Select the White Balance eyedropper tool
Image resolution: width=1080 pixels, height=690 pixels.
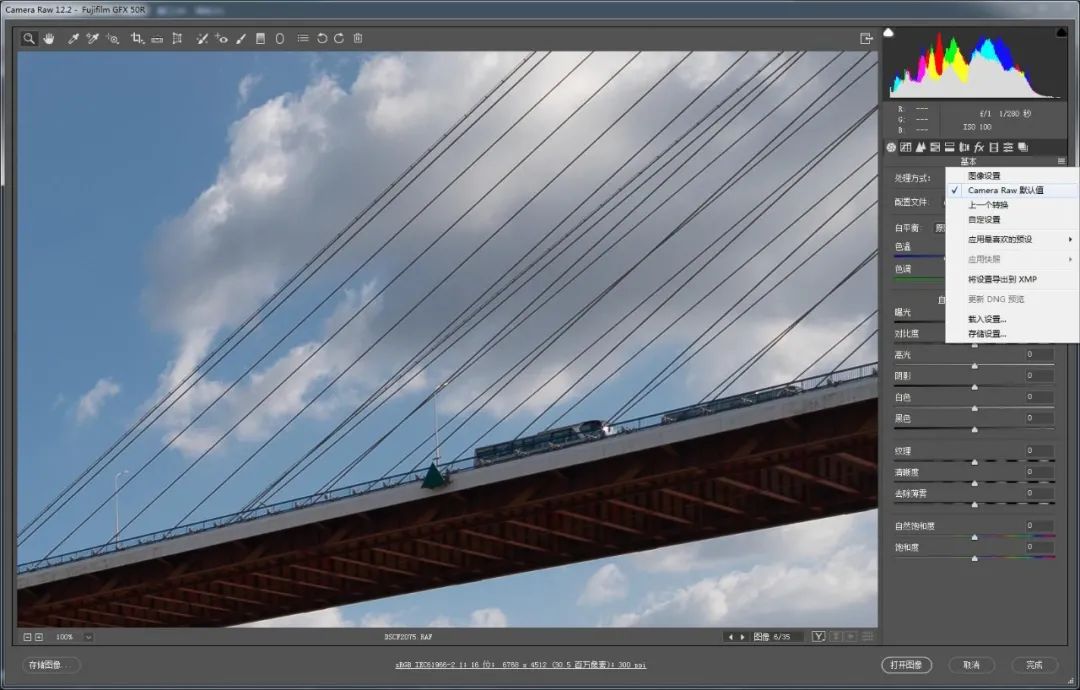click(x=73, y=39)
